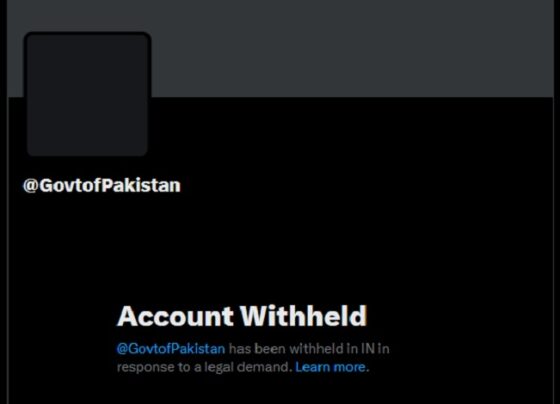
Task: Click the word 'response' in notice
Action: (140, 368)
